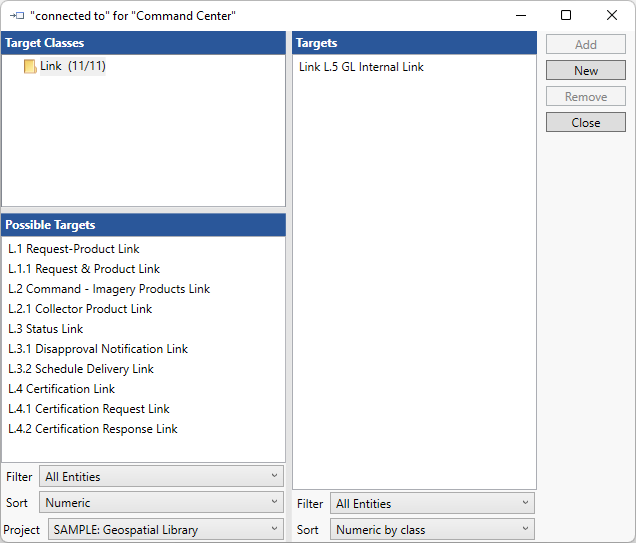Select L.3 Status Link item
This screenshot has height=543, width=636.
coord(46,329)
